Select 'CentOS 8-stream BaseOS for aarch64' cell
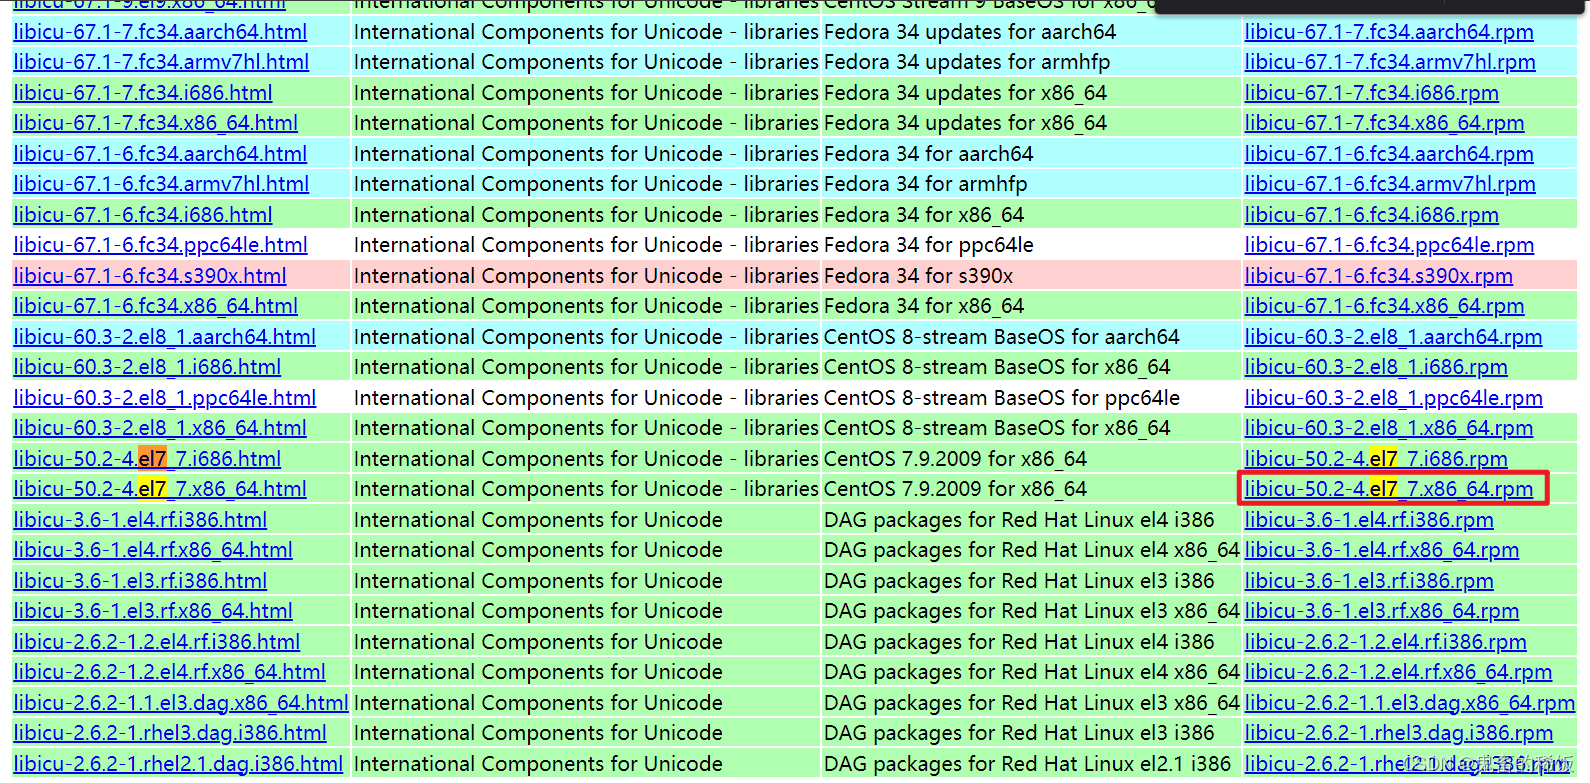 point(1001,337)
